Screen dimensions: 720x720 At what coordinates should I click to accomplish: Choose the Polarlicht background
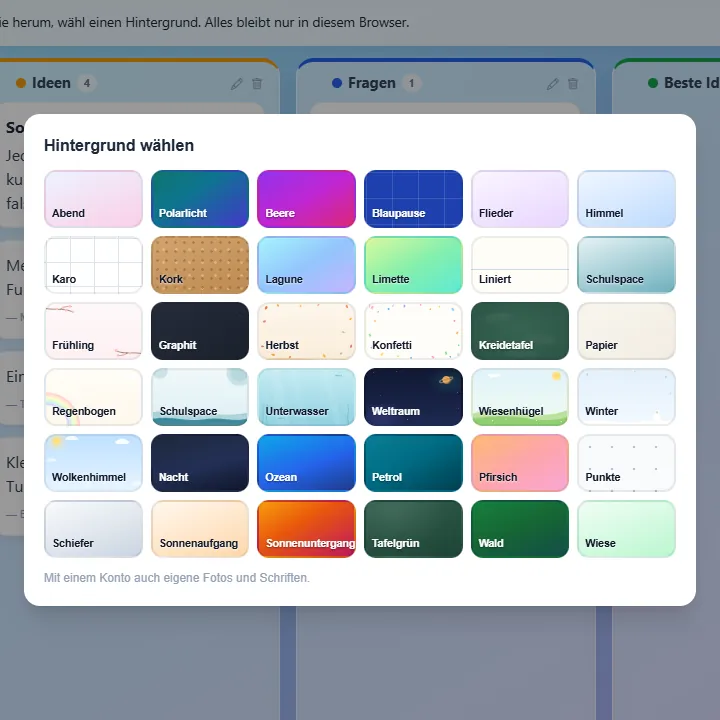point(200,199)
